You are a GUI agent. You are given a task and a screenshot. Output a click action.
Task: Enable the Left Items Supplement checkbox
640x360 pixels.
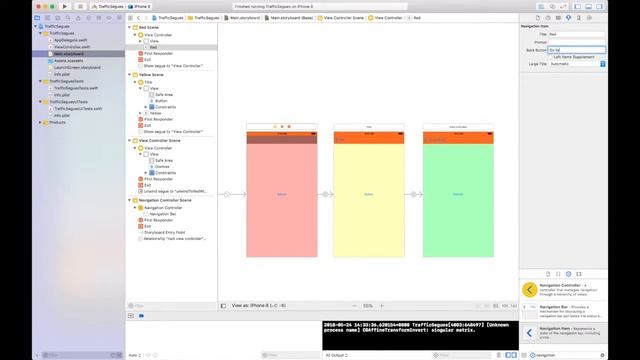tap(551, 57)
